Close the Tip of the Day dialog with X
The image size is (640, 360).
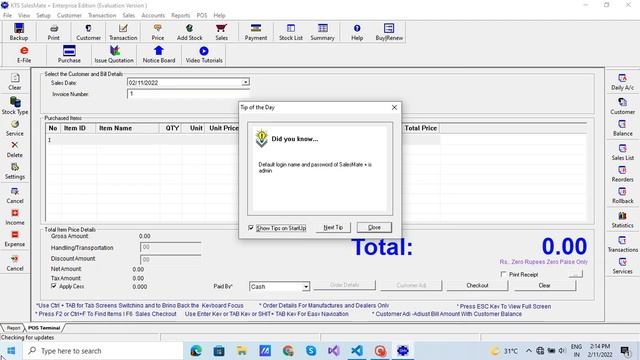point(394,107)
